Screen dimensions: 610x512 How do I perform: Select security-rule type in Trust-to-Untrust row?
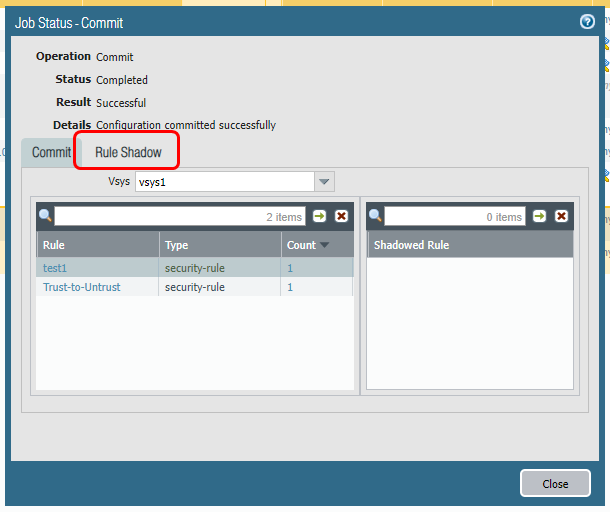195,287
